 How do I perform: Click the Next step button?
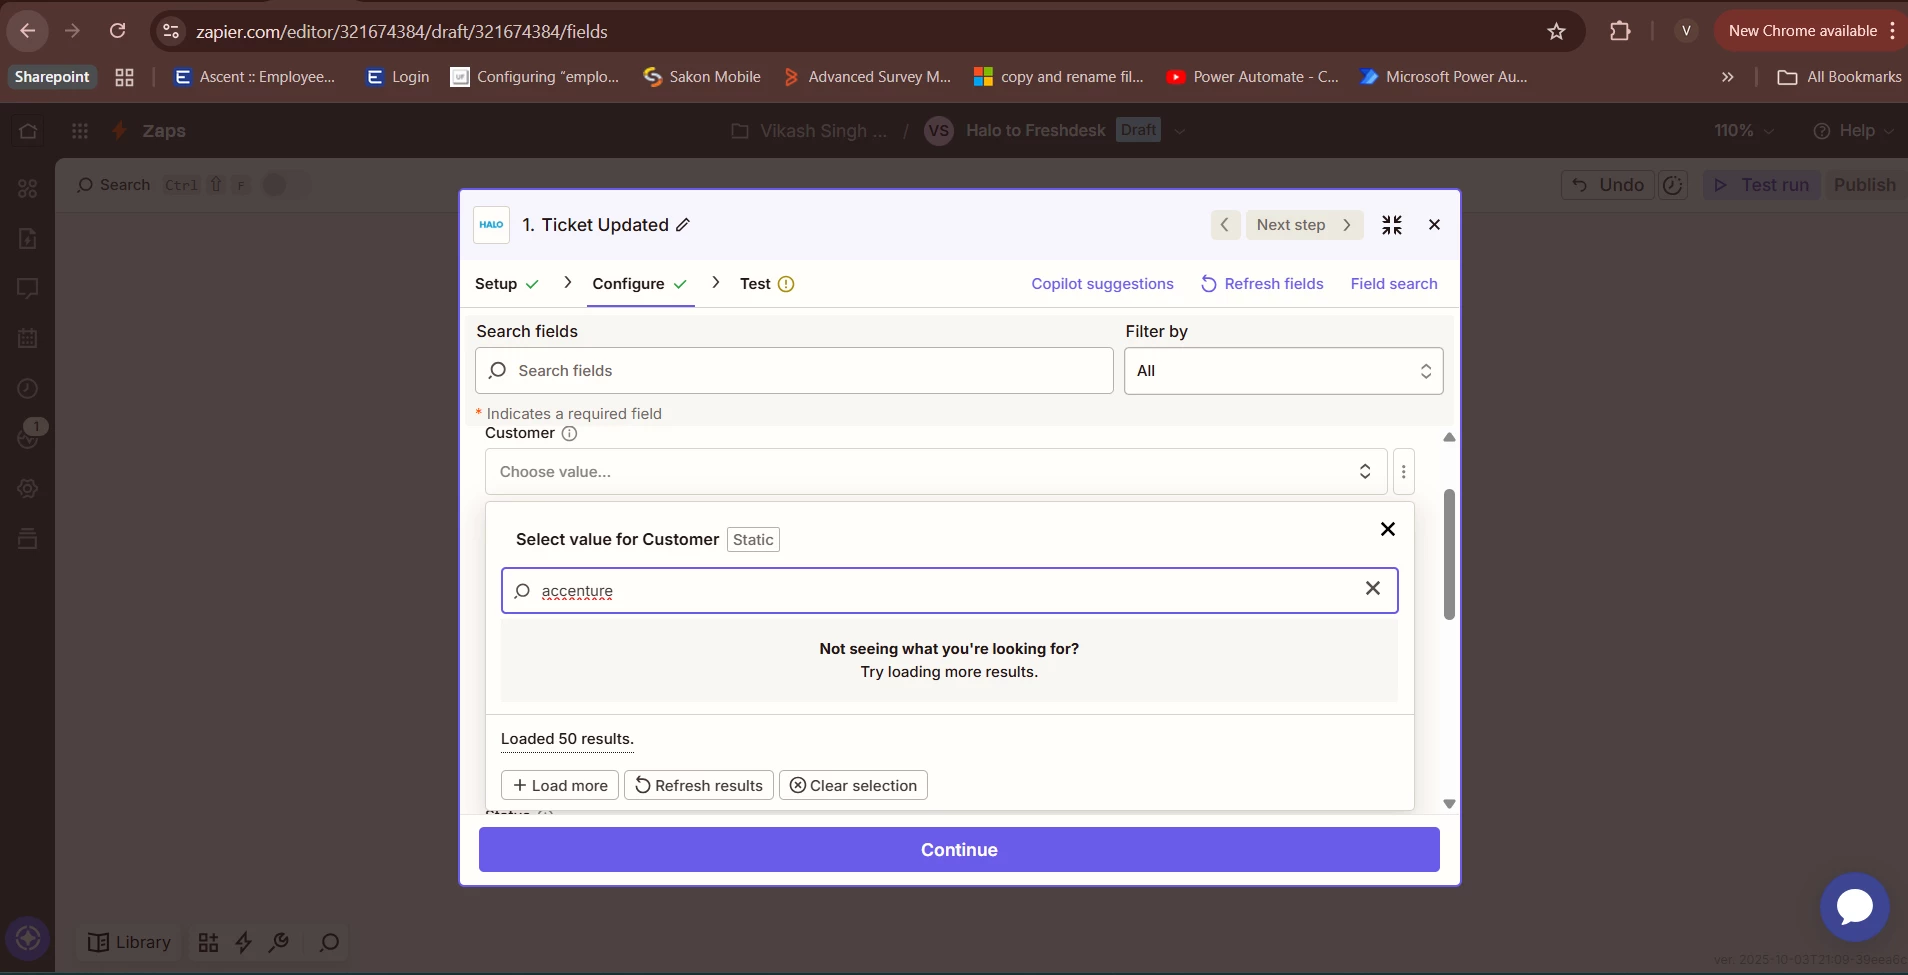pos(1304,225)
